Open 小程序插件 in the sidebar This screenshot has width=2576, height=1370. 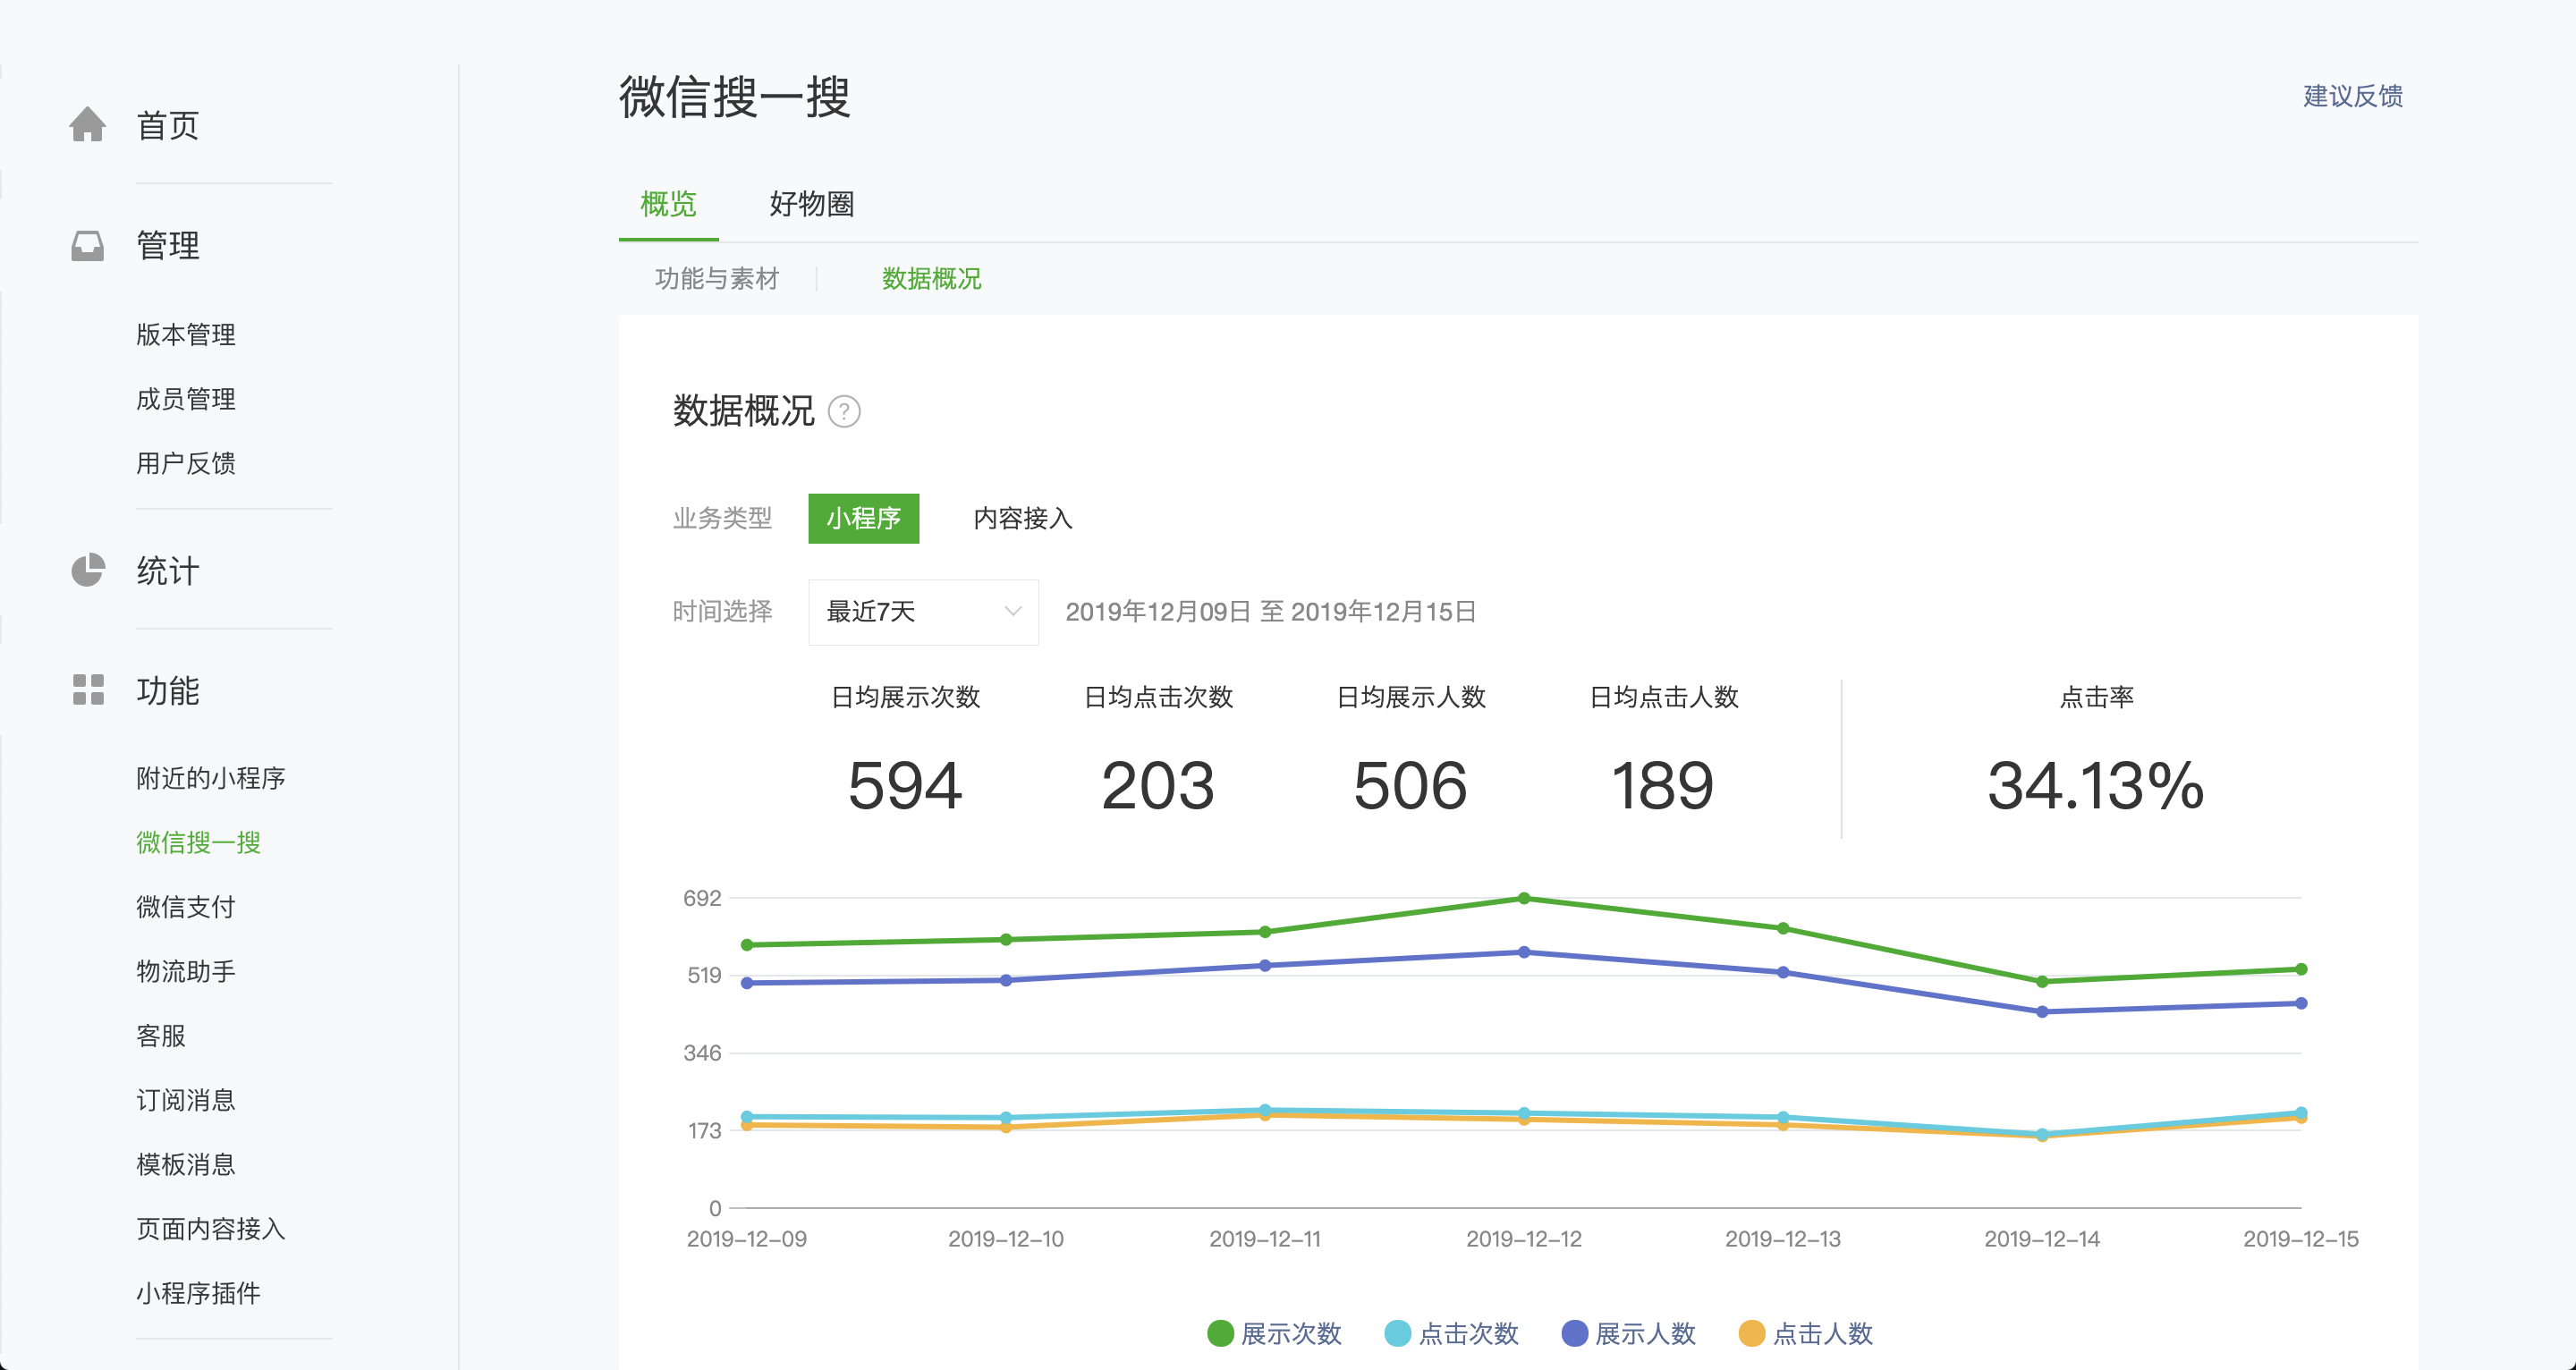point(198,1293)
